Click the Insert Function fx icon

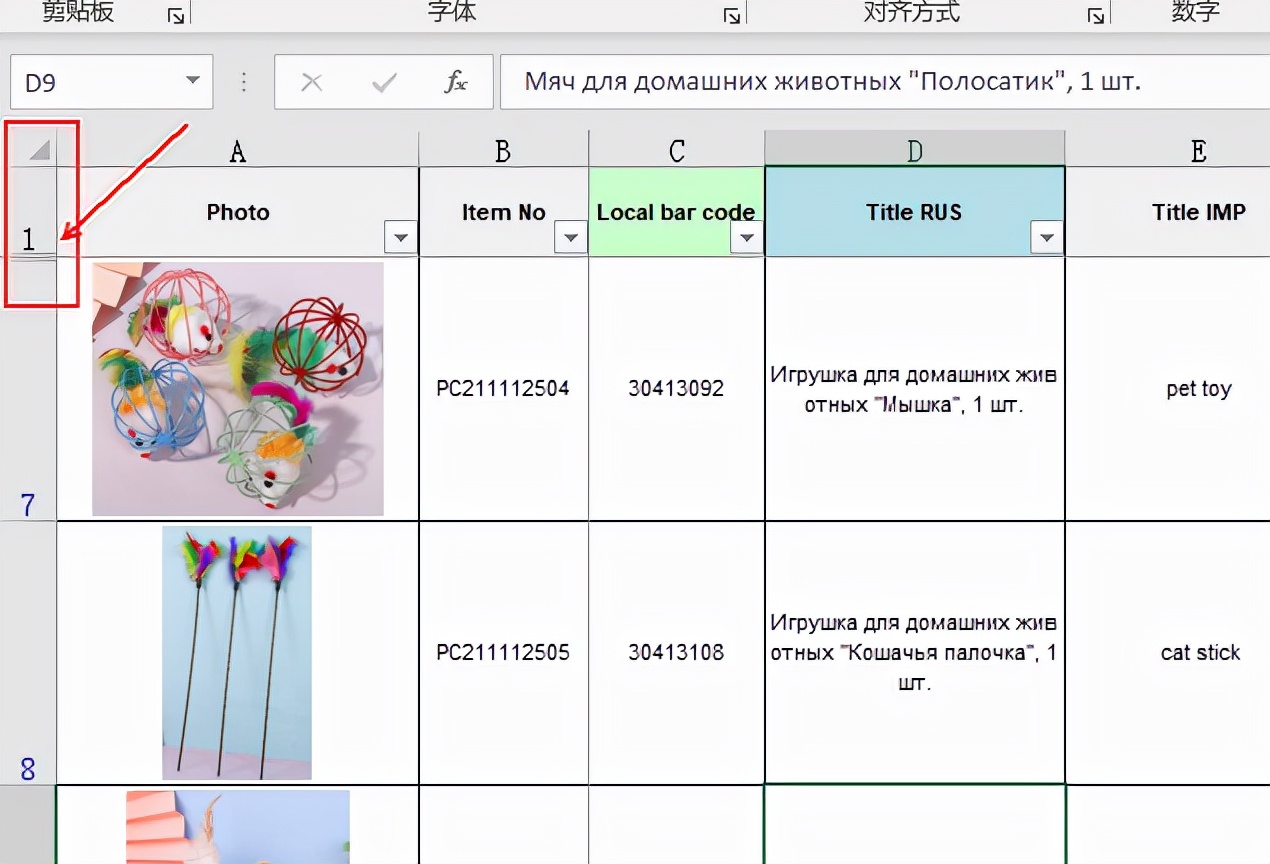(x=456, y=82)
